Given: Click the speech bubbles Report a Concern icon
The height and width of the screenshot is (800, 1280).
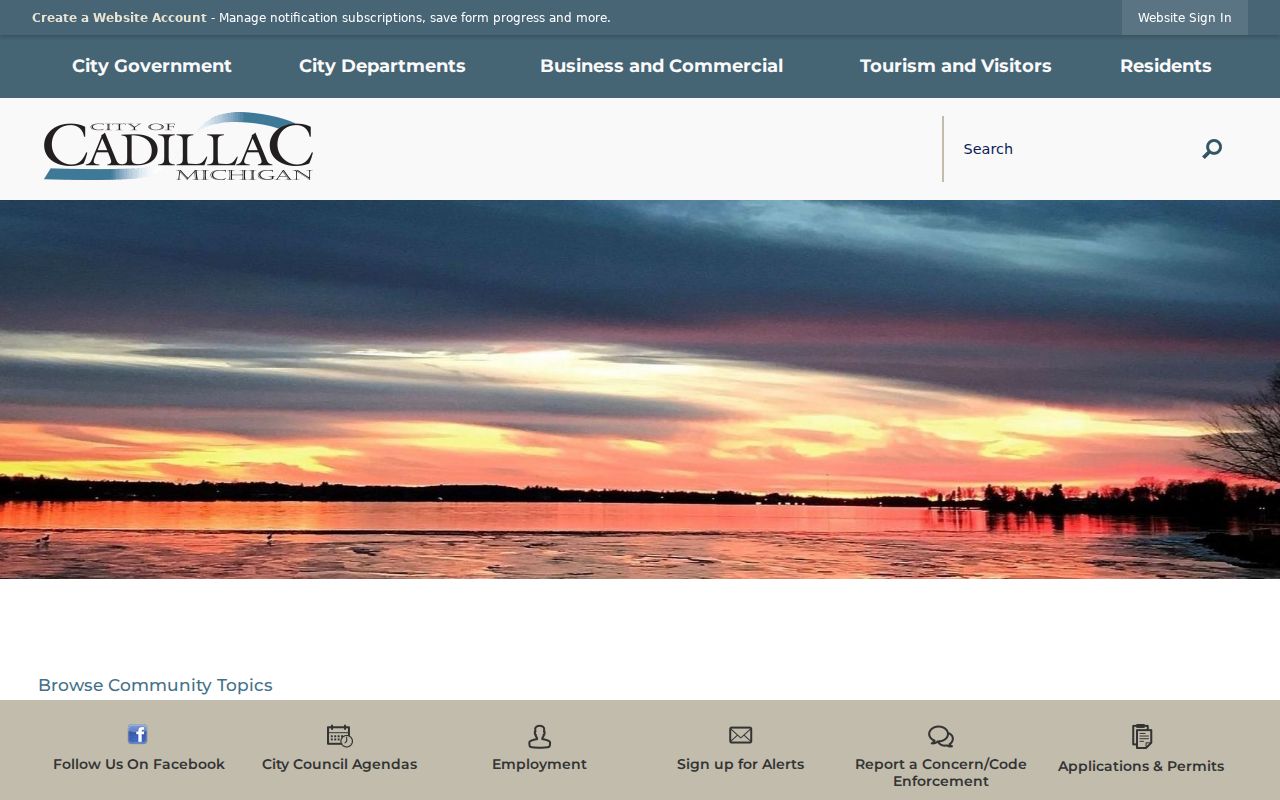Looking at the screenshot, I should [x=941, y=737].
